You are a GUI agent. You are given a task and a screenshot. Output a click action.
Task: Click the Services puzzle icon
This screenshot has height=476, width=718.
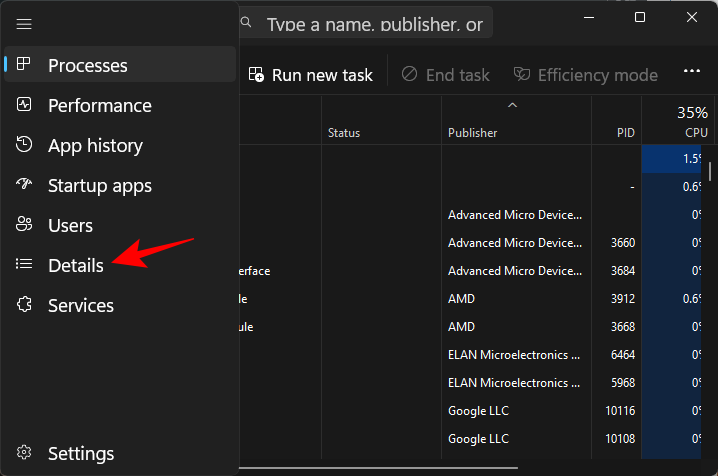[x=25, y=305]
